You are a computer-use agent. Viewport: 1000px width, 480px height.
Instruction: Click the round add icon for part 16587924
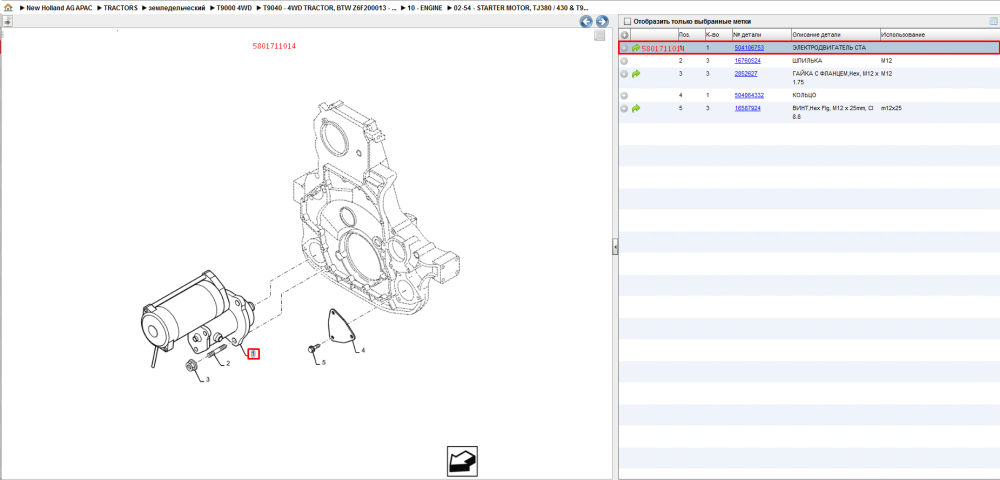(x=624, y=108)
